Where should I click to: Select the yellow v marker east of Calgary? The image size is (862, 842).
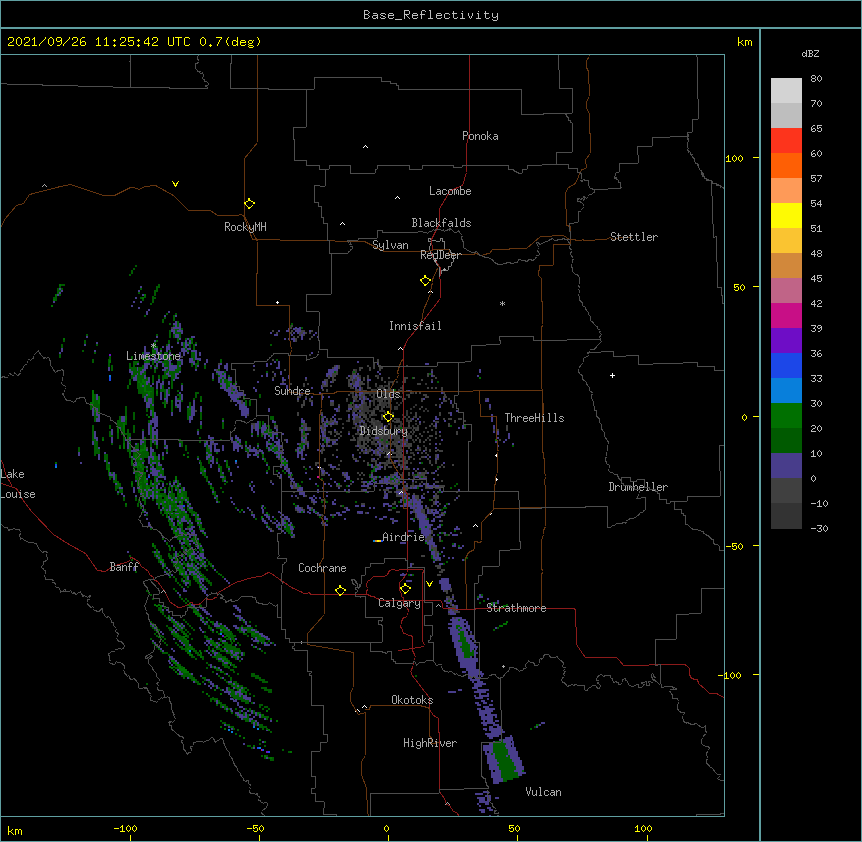tap(429, 584)
